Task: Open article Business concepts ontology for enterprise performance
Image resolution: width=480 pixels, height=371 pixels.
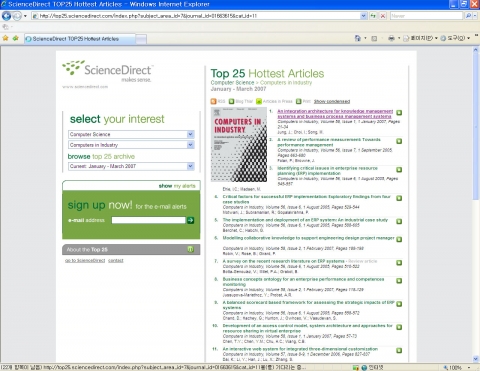Action: tap(303, 282)
